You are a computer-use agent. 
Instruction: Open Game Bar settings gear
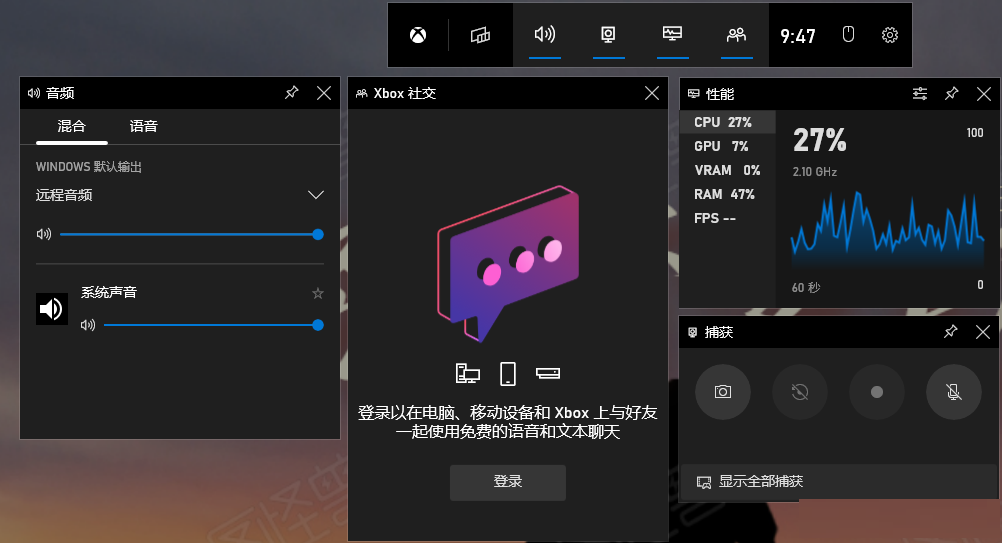point(890,35)
